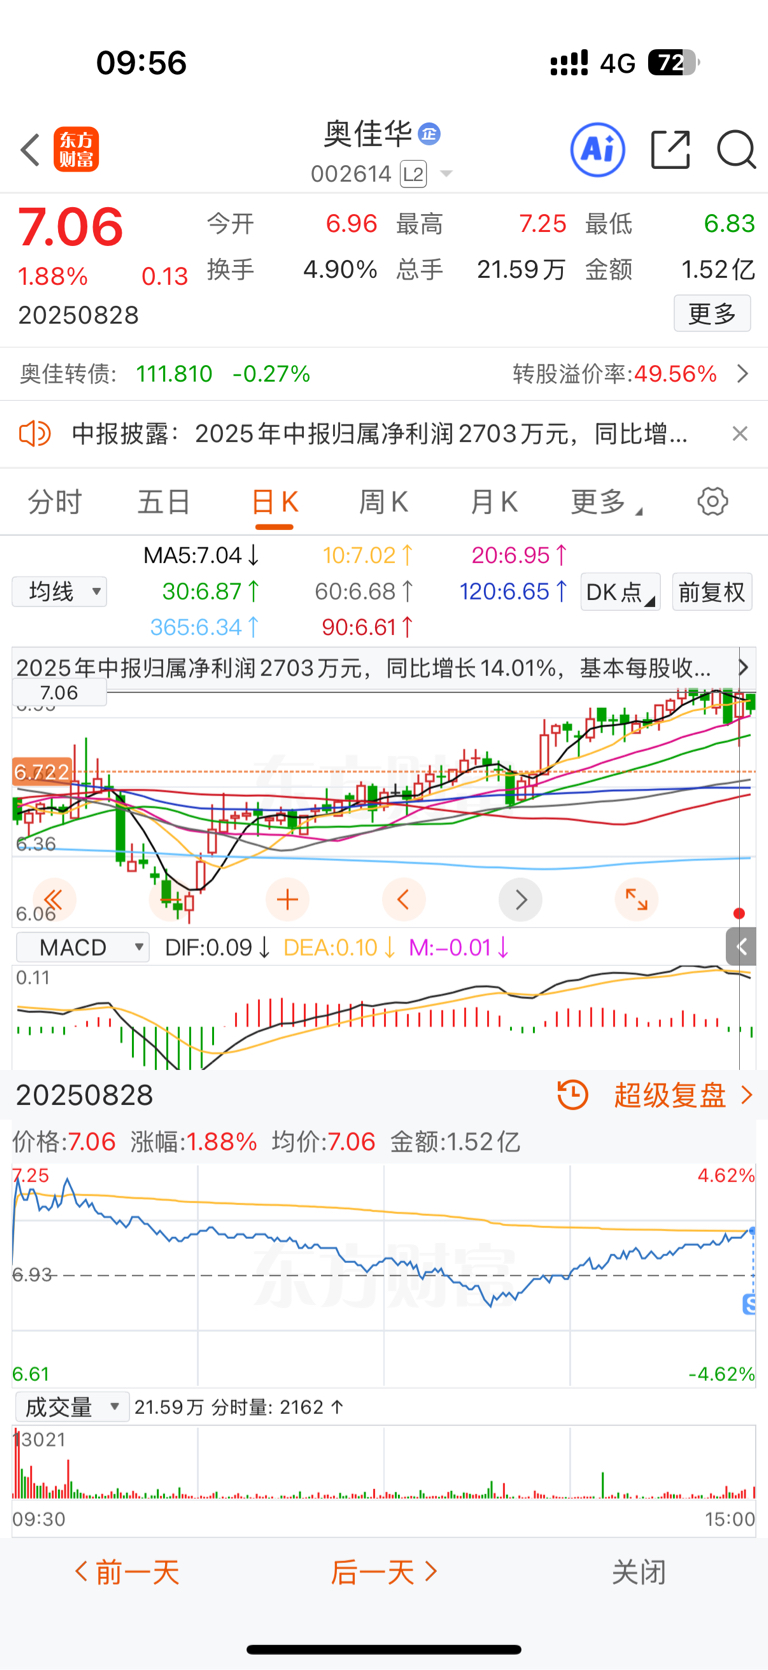Select the 日K tab
Viewport: 768px width, 1670px height.
pyautogui.click(x=274, y=502)
